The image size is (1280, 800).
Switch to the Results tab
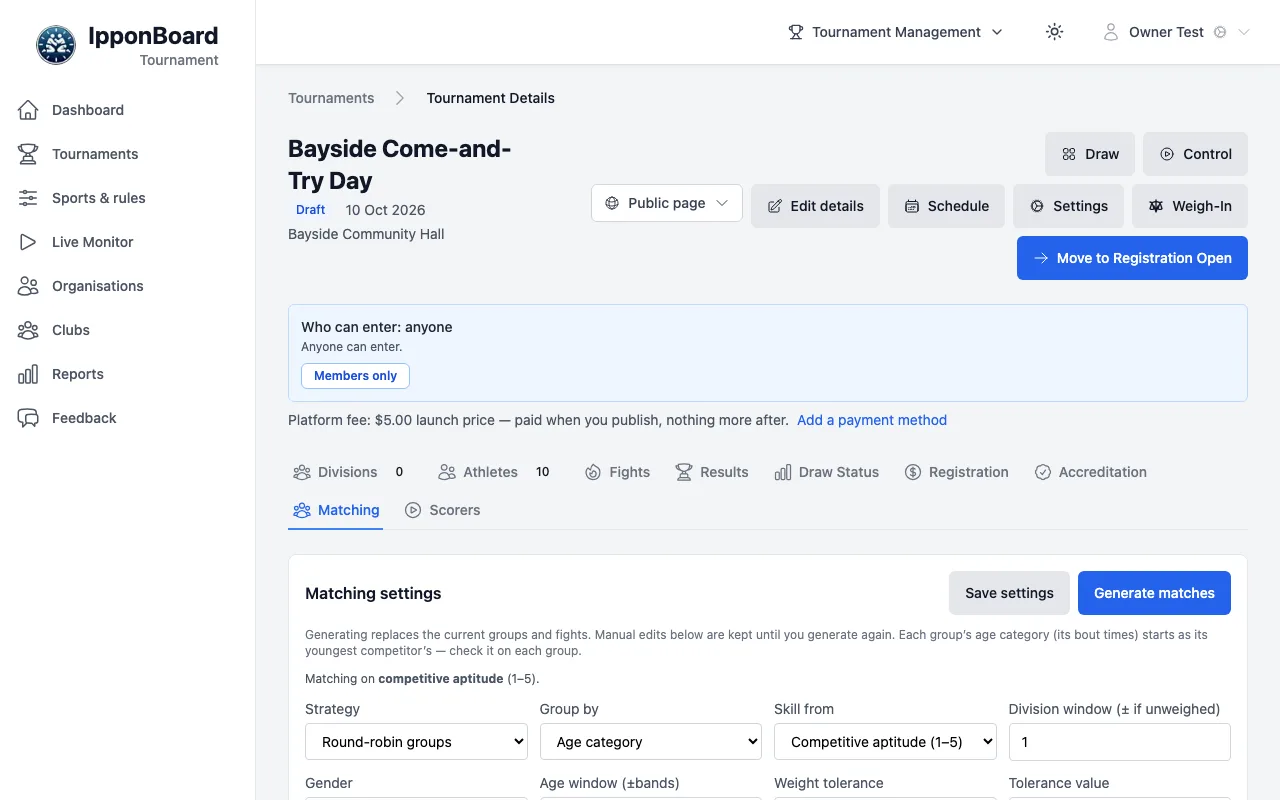(711, 472)
